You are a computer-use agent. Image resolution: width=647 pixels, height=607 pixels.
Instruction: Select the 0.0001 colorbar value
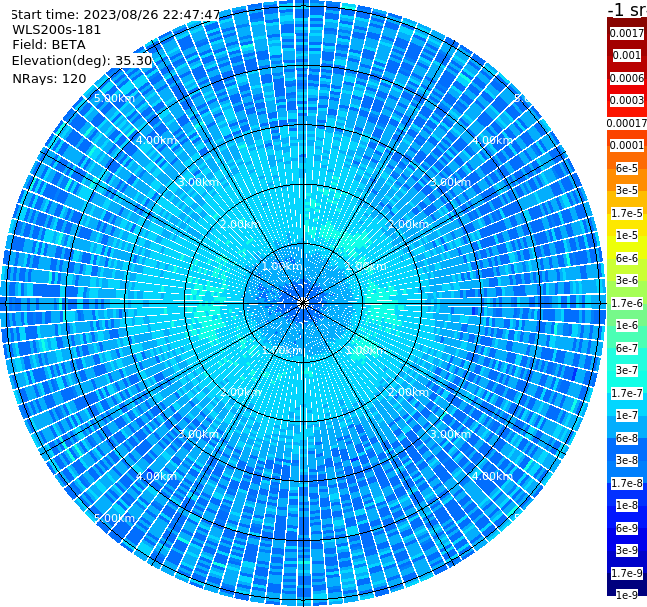tap(627, 145)
